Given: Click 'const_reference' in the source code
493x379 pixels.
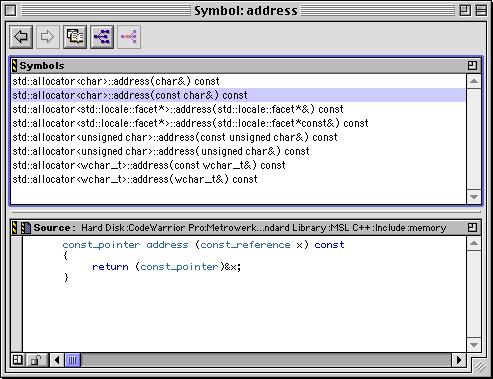Looking at the screenshot, I should tap(245, 245).
